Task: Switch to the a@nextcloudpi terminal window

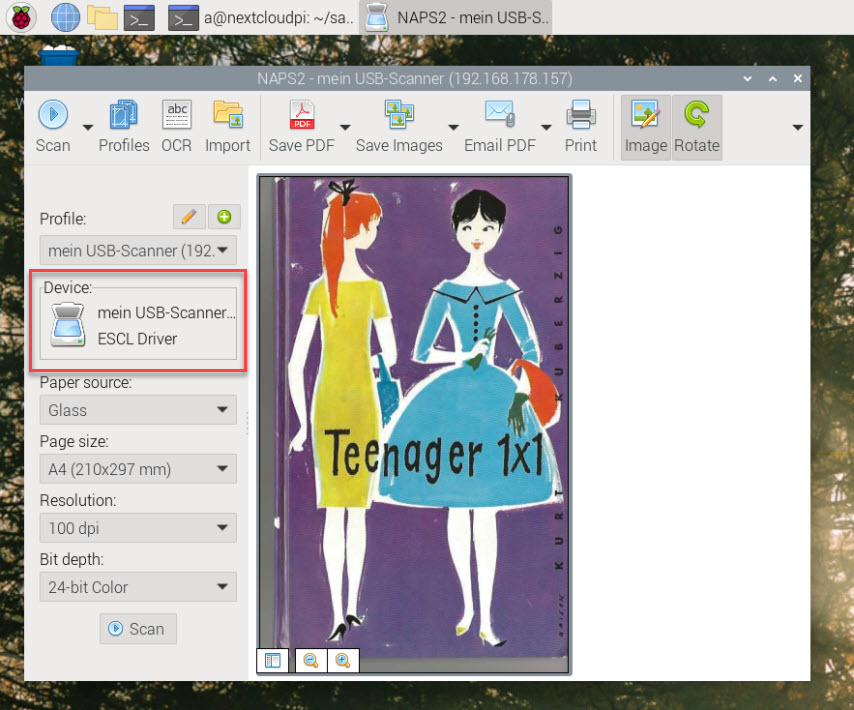Action: pyautogui.click(x=261, y=17)
